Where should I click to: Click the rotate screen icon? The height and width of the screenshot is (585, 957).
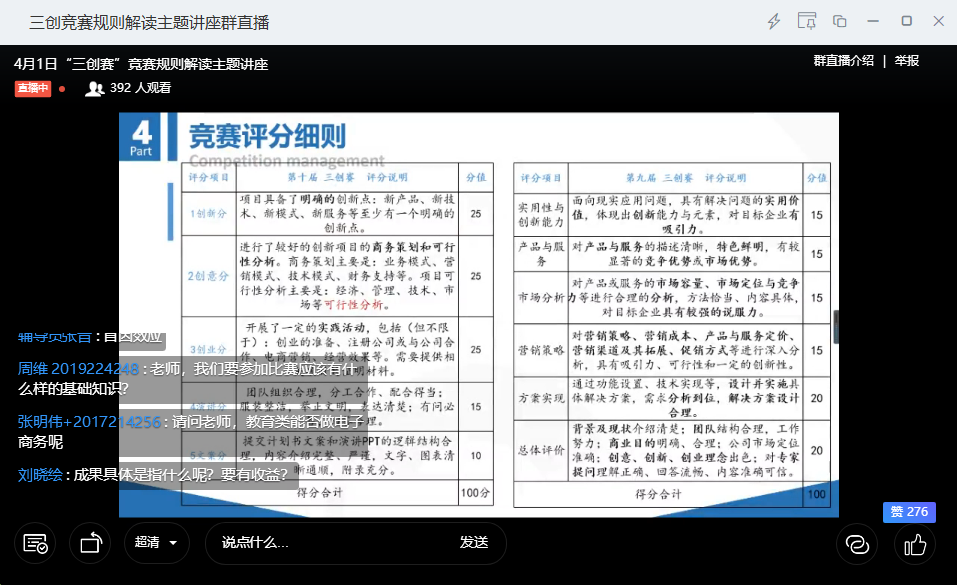pos(90,543)
